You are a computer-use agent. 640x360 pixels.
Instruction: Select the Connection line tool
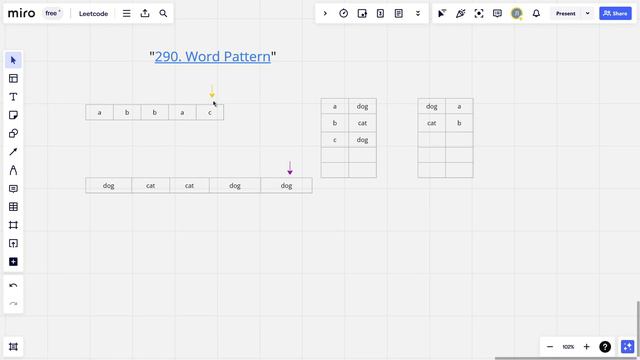(x=13, y=152)
